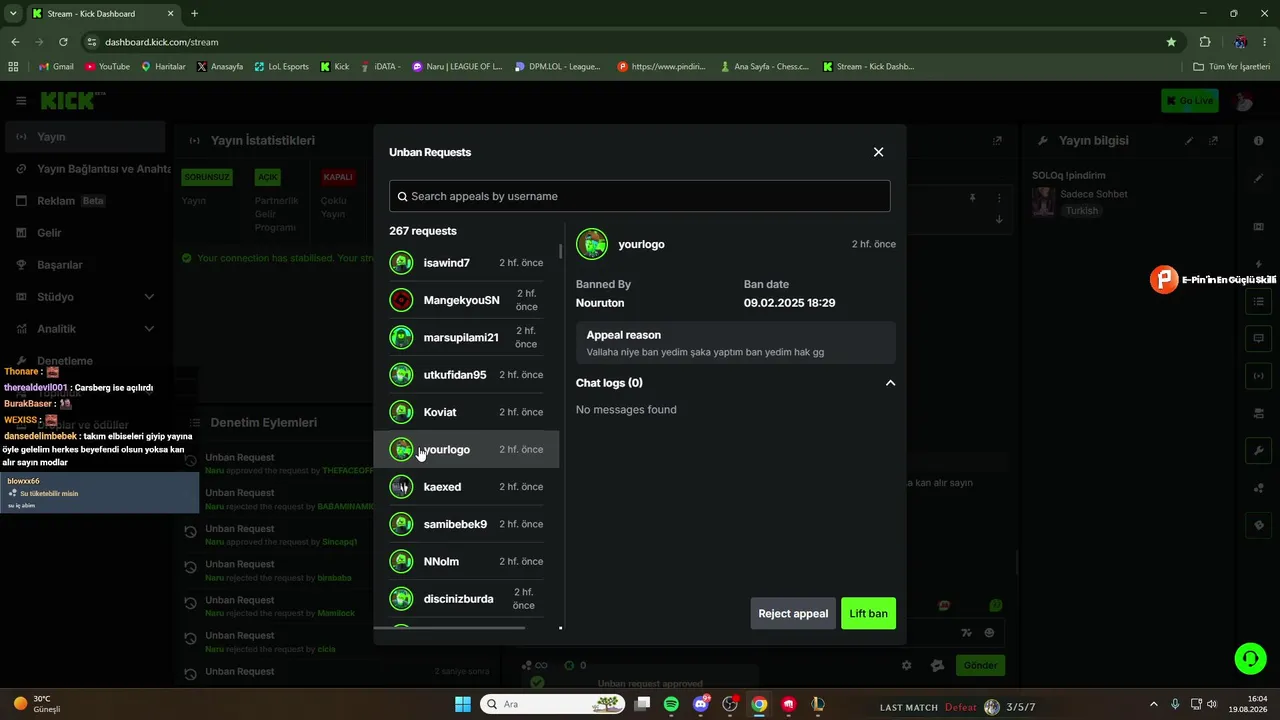Search appeals by username field
Image resolution: width=1280 pixels, height=720 pixels.
(x=640, y=196)
